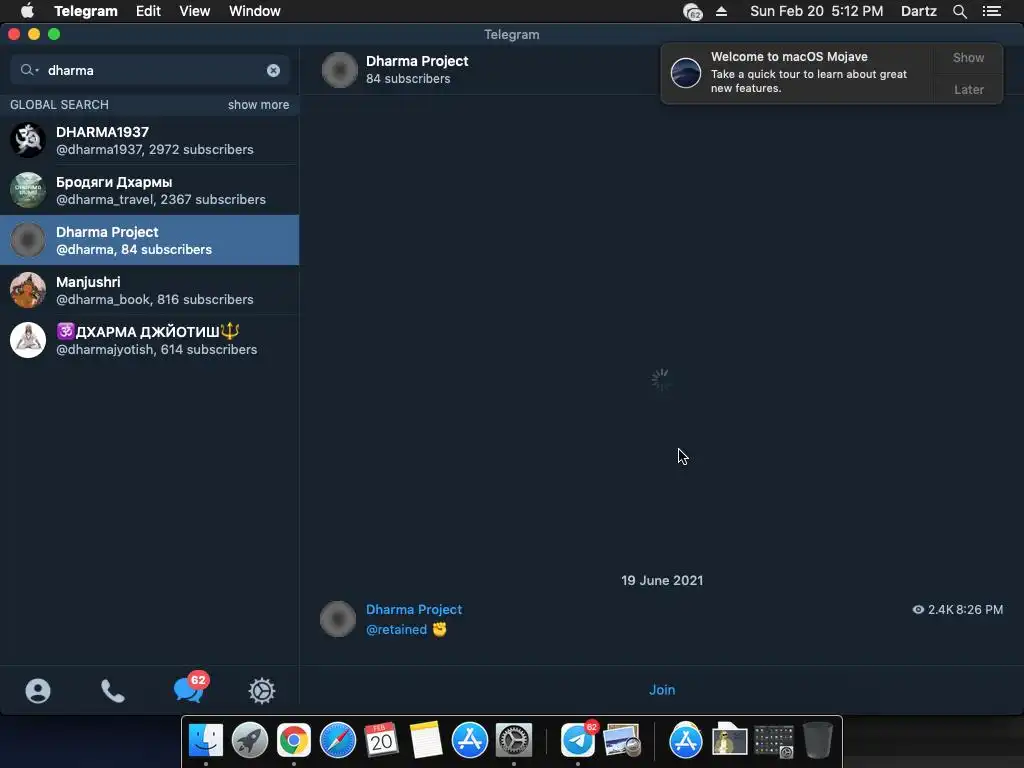Open the Manjushri channel result
This screenshot has height=768, width=1024.
150,290
